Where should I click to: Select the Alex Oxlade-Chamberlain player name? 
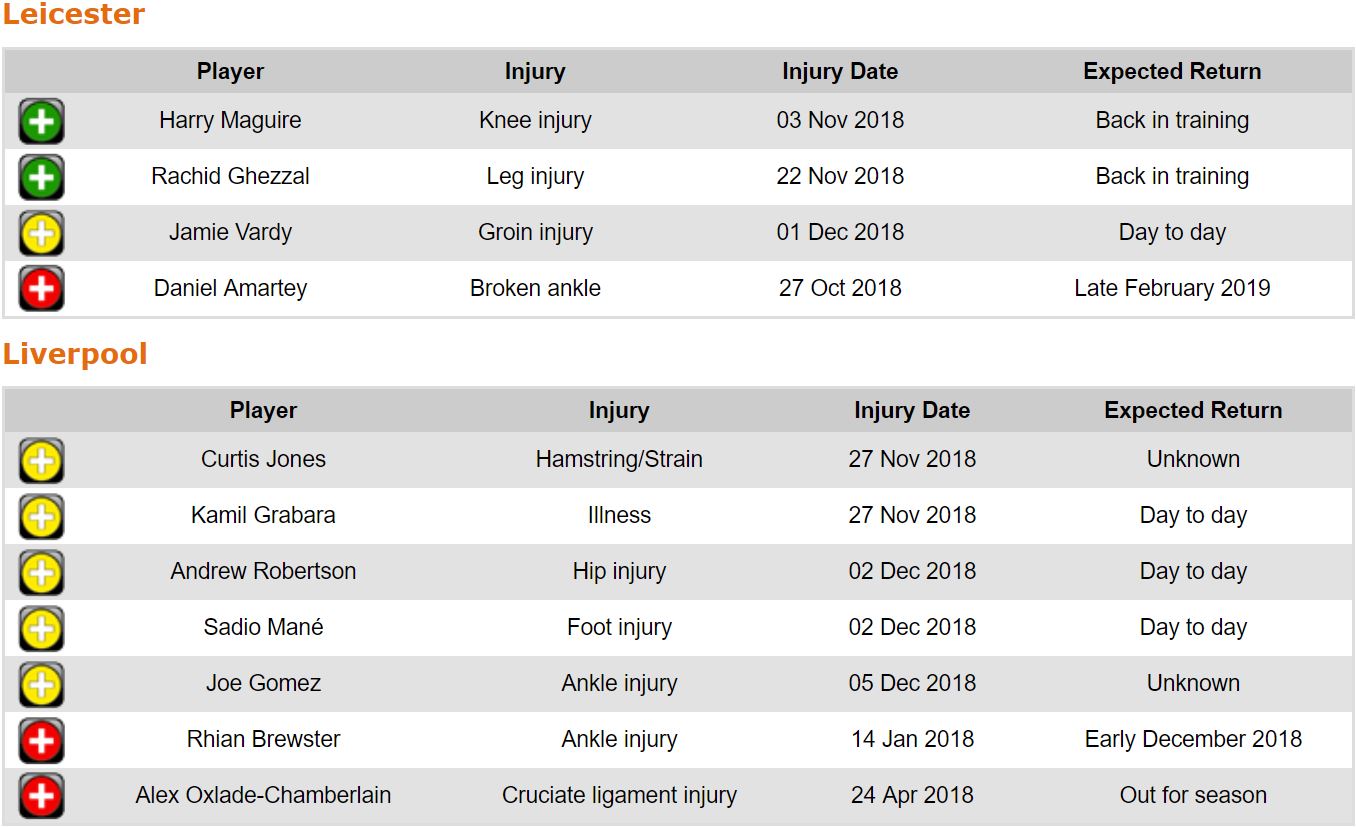(x=263, y=796)
